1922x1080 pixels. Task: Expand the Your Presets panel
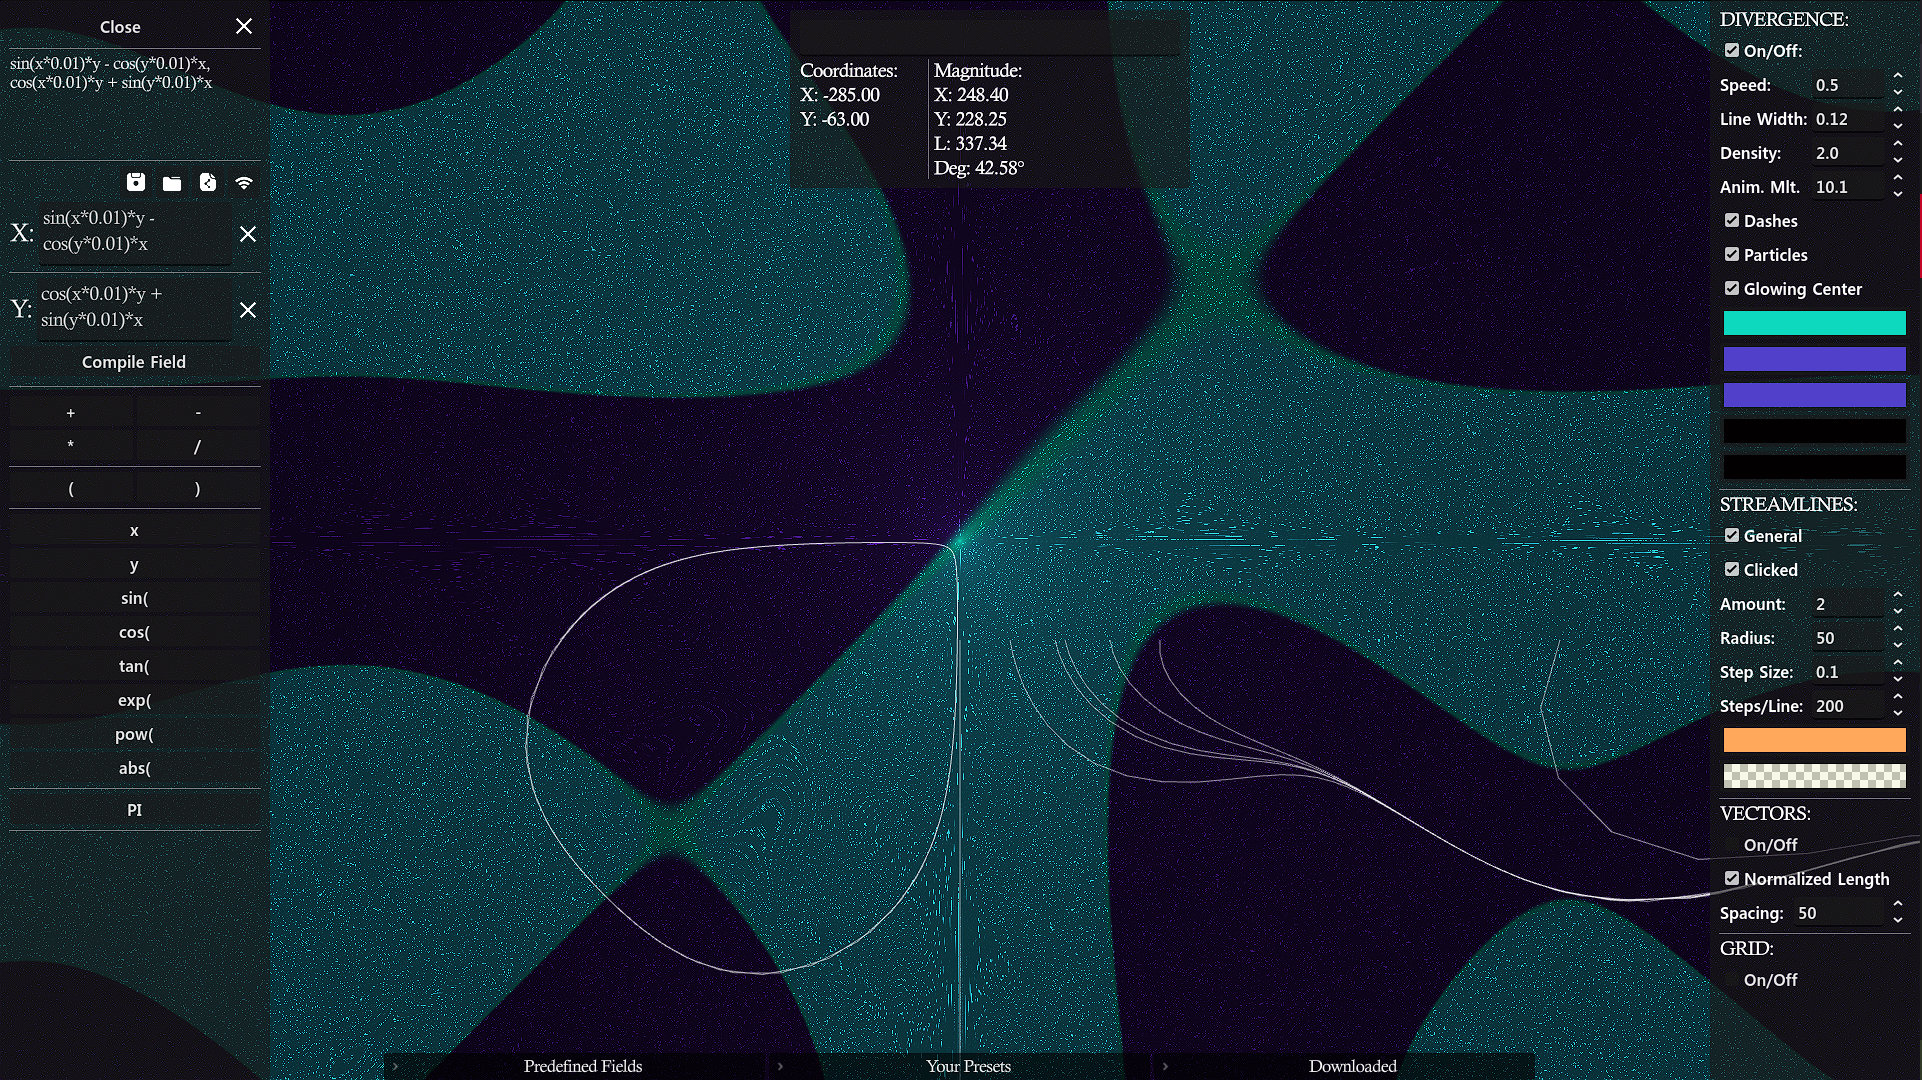pos(967,1066)
